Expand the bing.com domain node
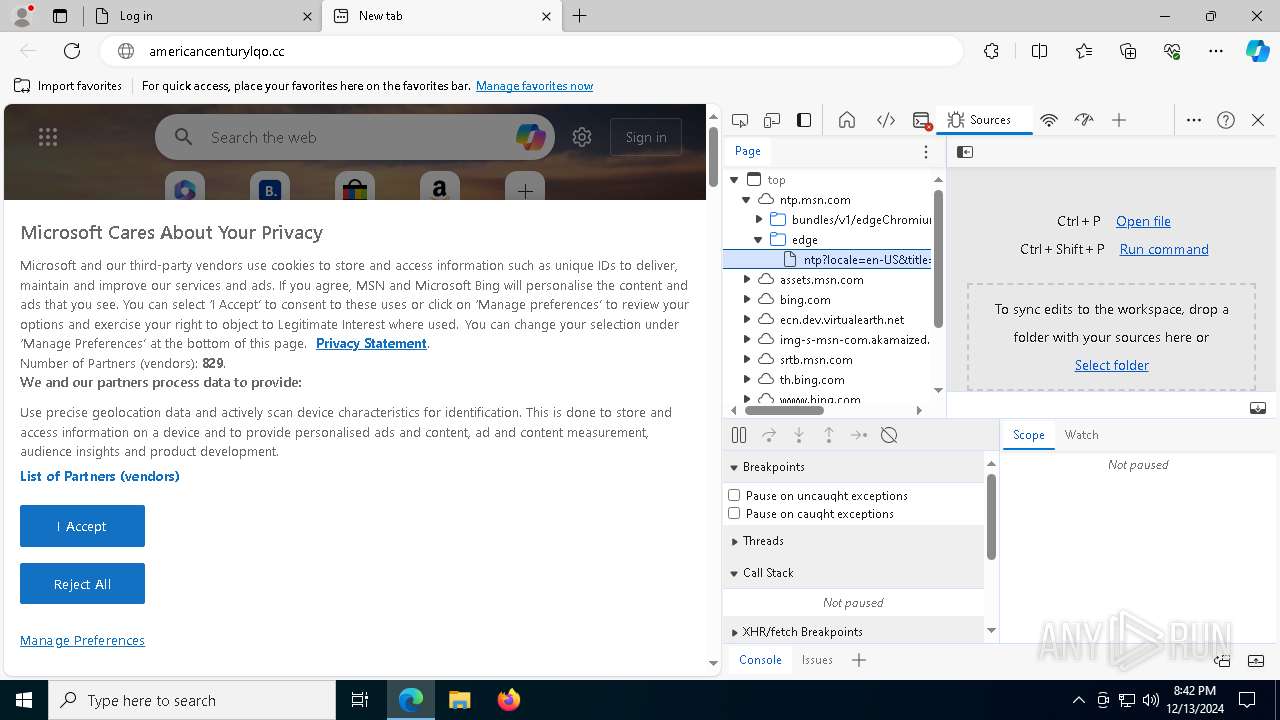The height and width of the screenshot is (720, 1280). coord(746,300)
